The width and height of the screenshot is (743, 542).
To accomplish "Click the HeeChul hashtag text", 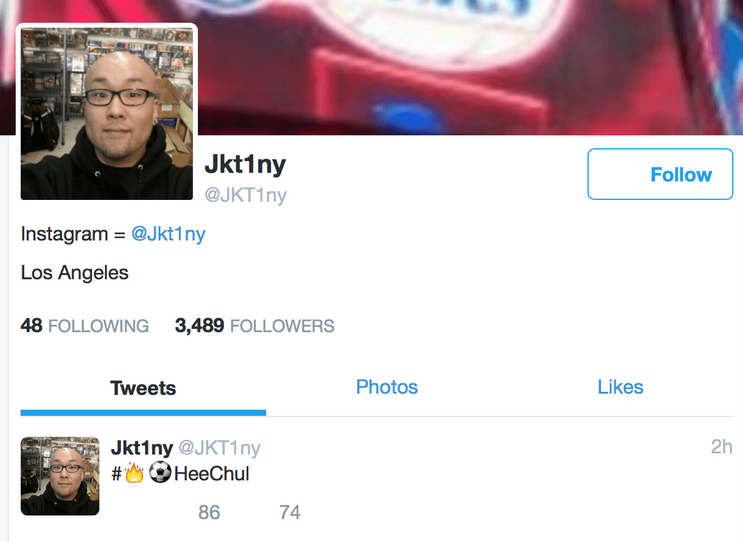I will pos(211,473).
